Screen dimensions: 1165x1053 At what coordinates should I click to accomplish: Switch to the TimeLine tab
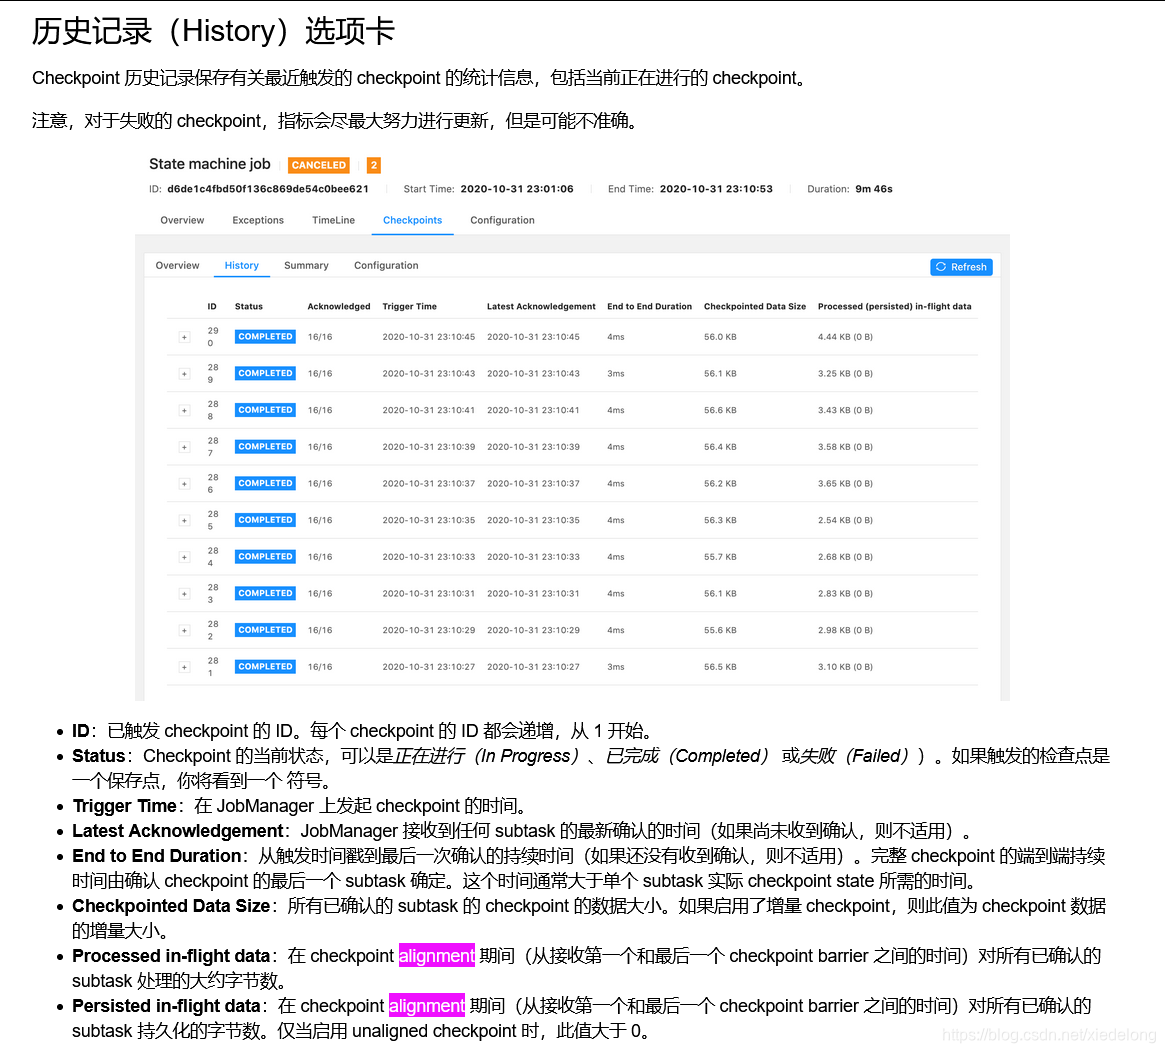pyautogui.click(x=334, y=220)
